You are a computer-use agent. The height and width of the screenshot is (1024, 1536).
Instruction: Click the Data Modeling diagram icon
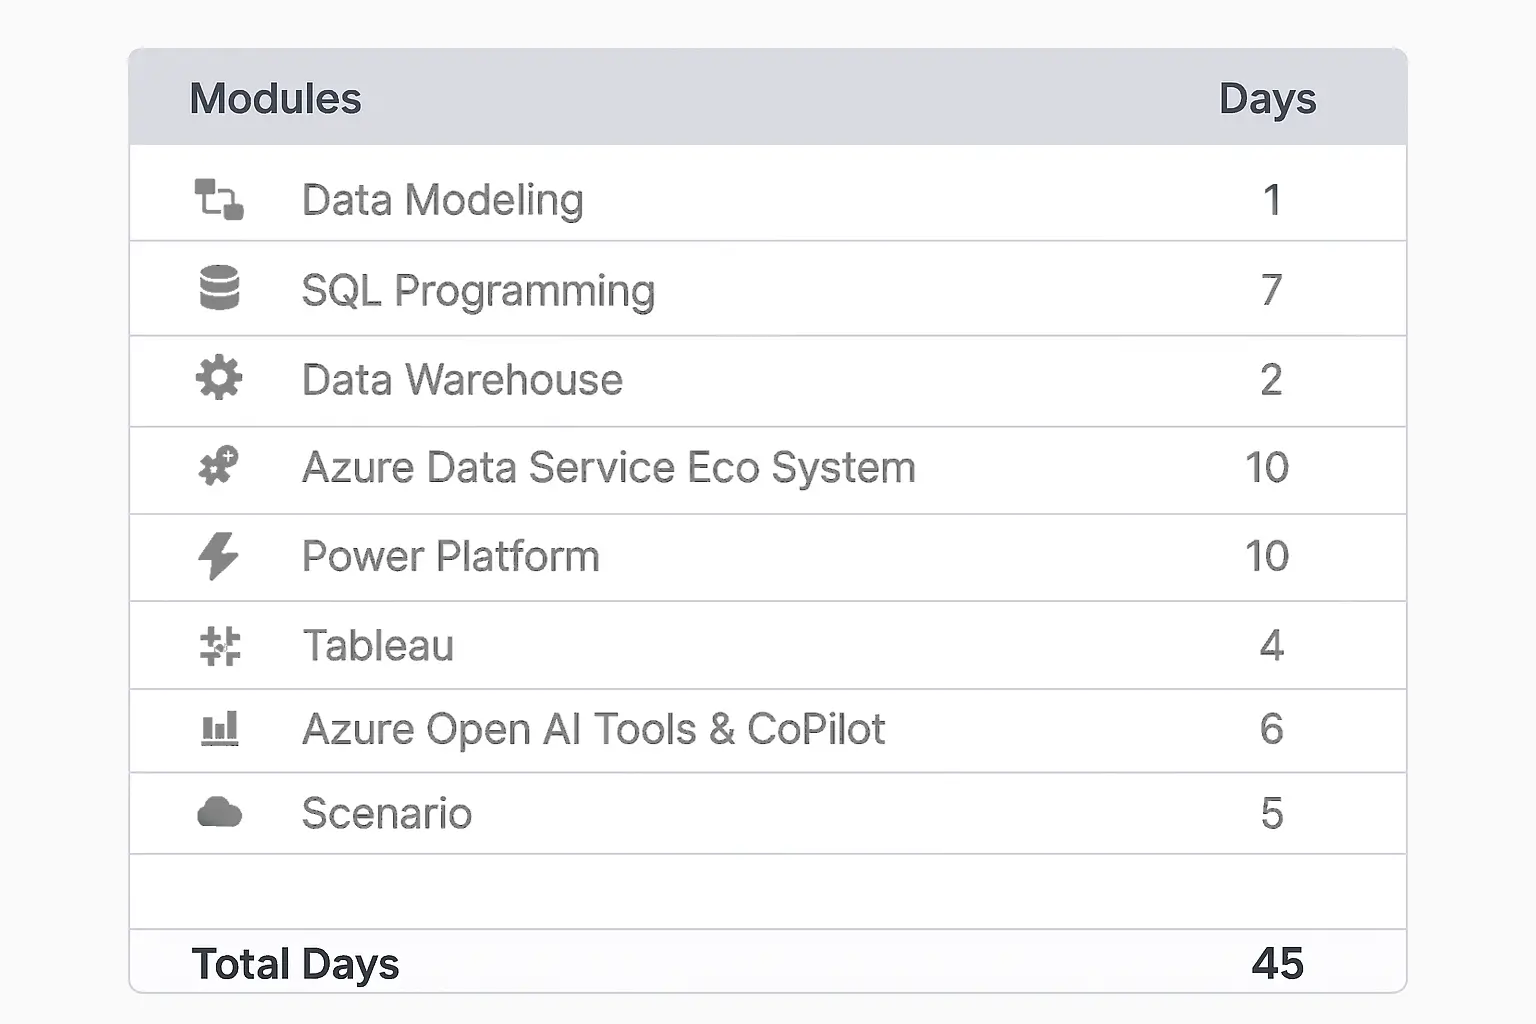(219, 199)
